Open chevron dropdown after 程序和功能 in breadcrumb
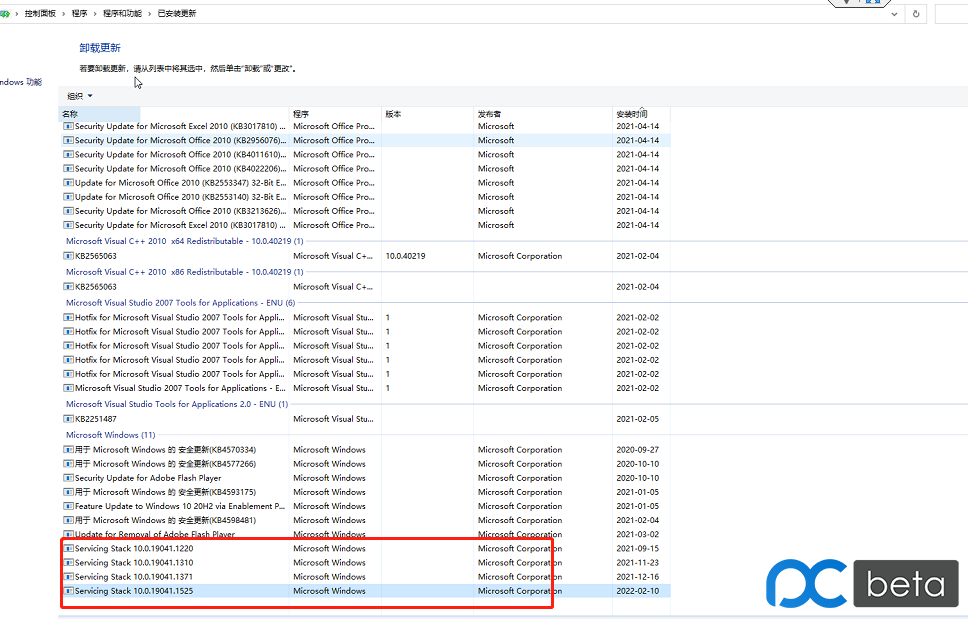The height and width of the screenshot is (619, 968). click(149, 14)
